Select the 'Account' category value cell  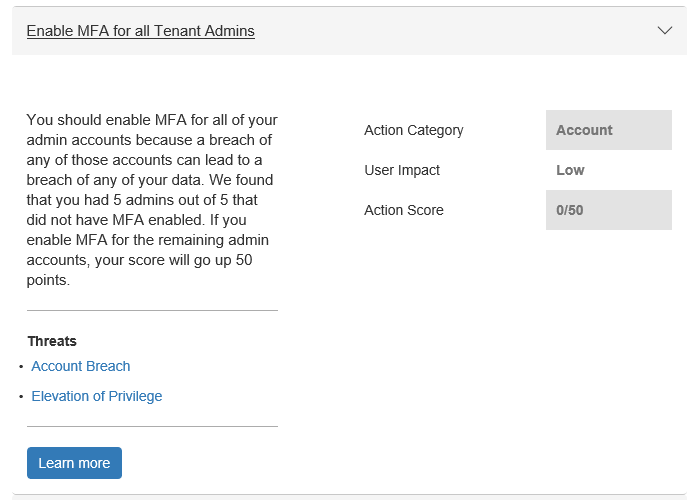click(x=608, y=130)
